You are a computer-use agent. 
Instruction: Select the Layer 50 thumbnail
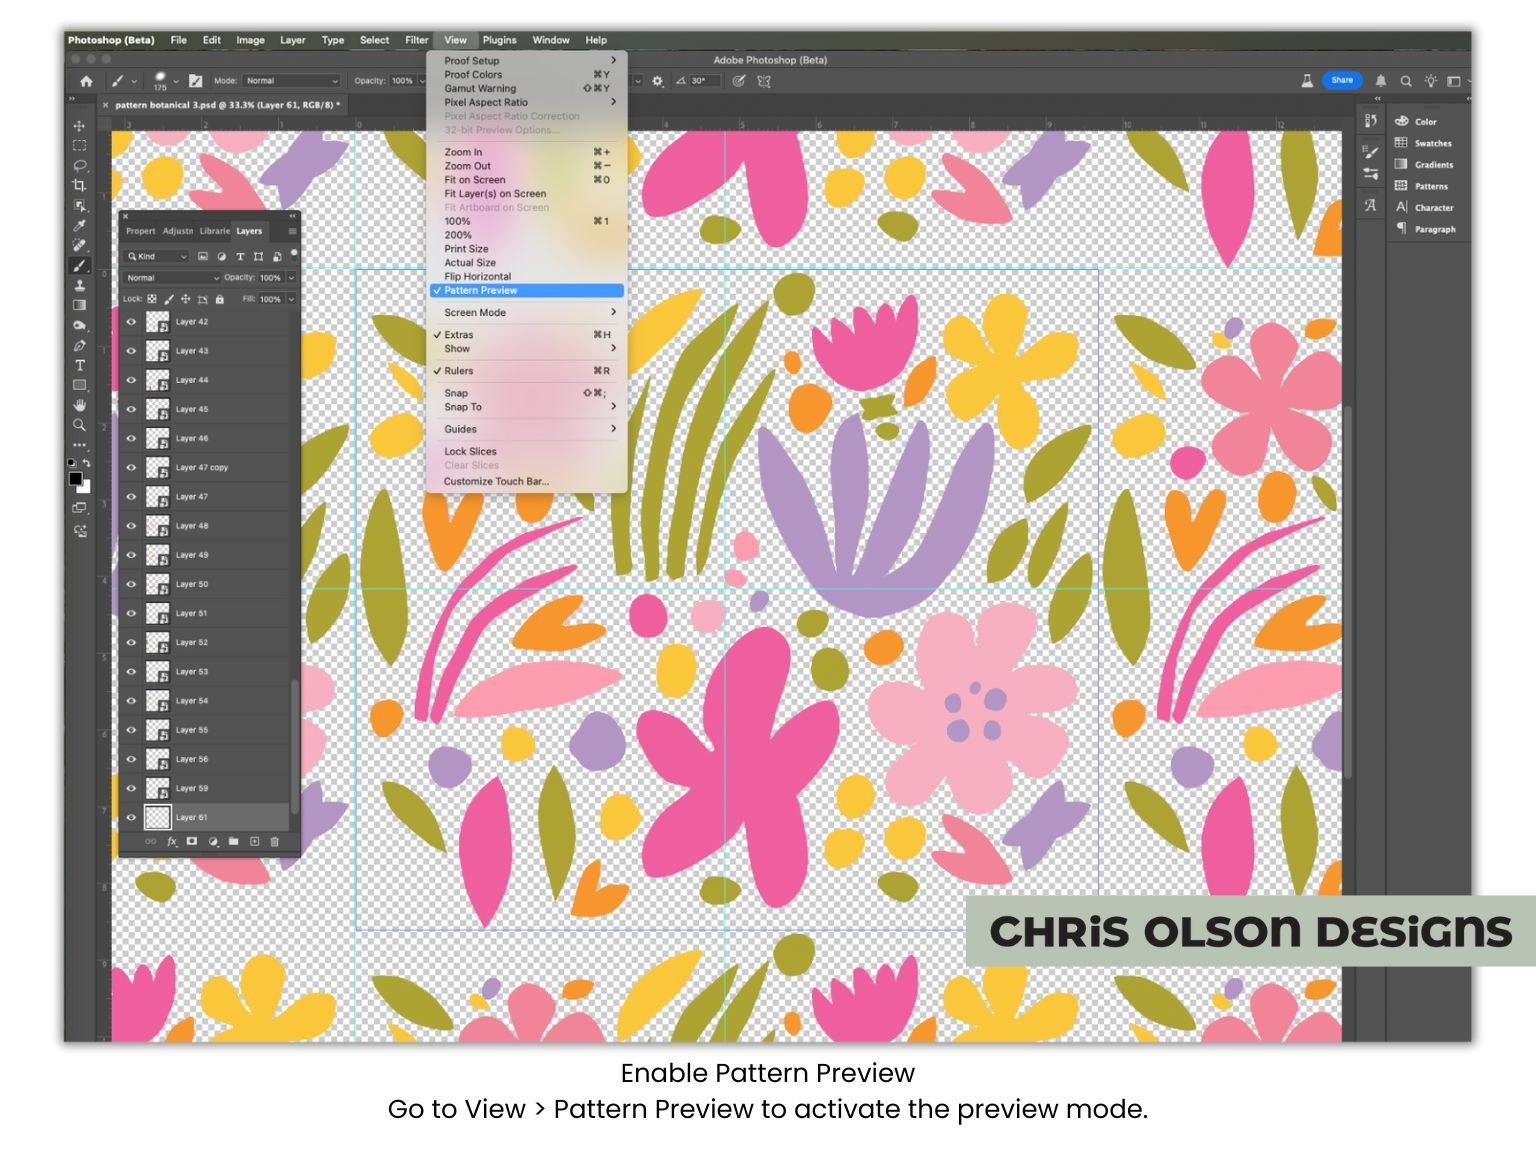[159, 584]
